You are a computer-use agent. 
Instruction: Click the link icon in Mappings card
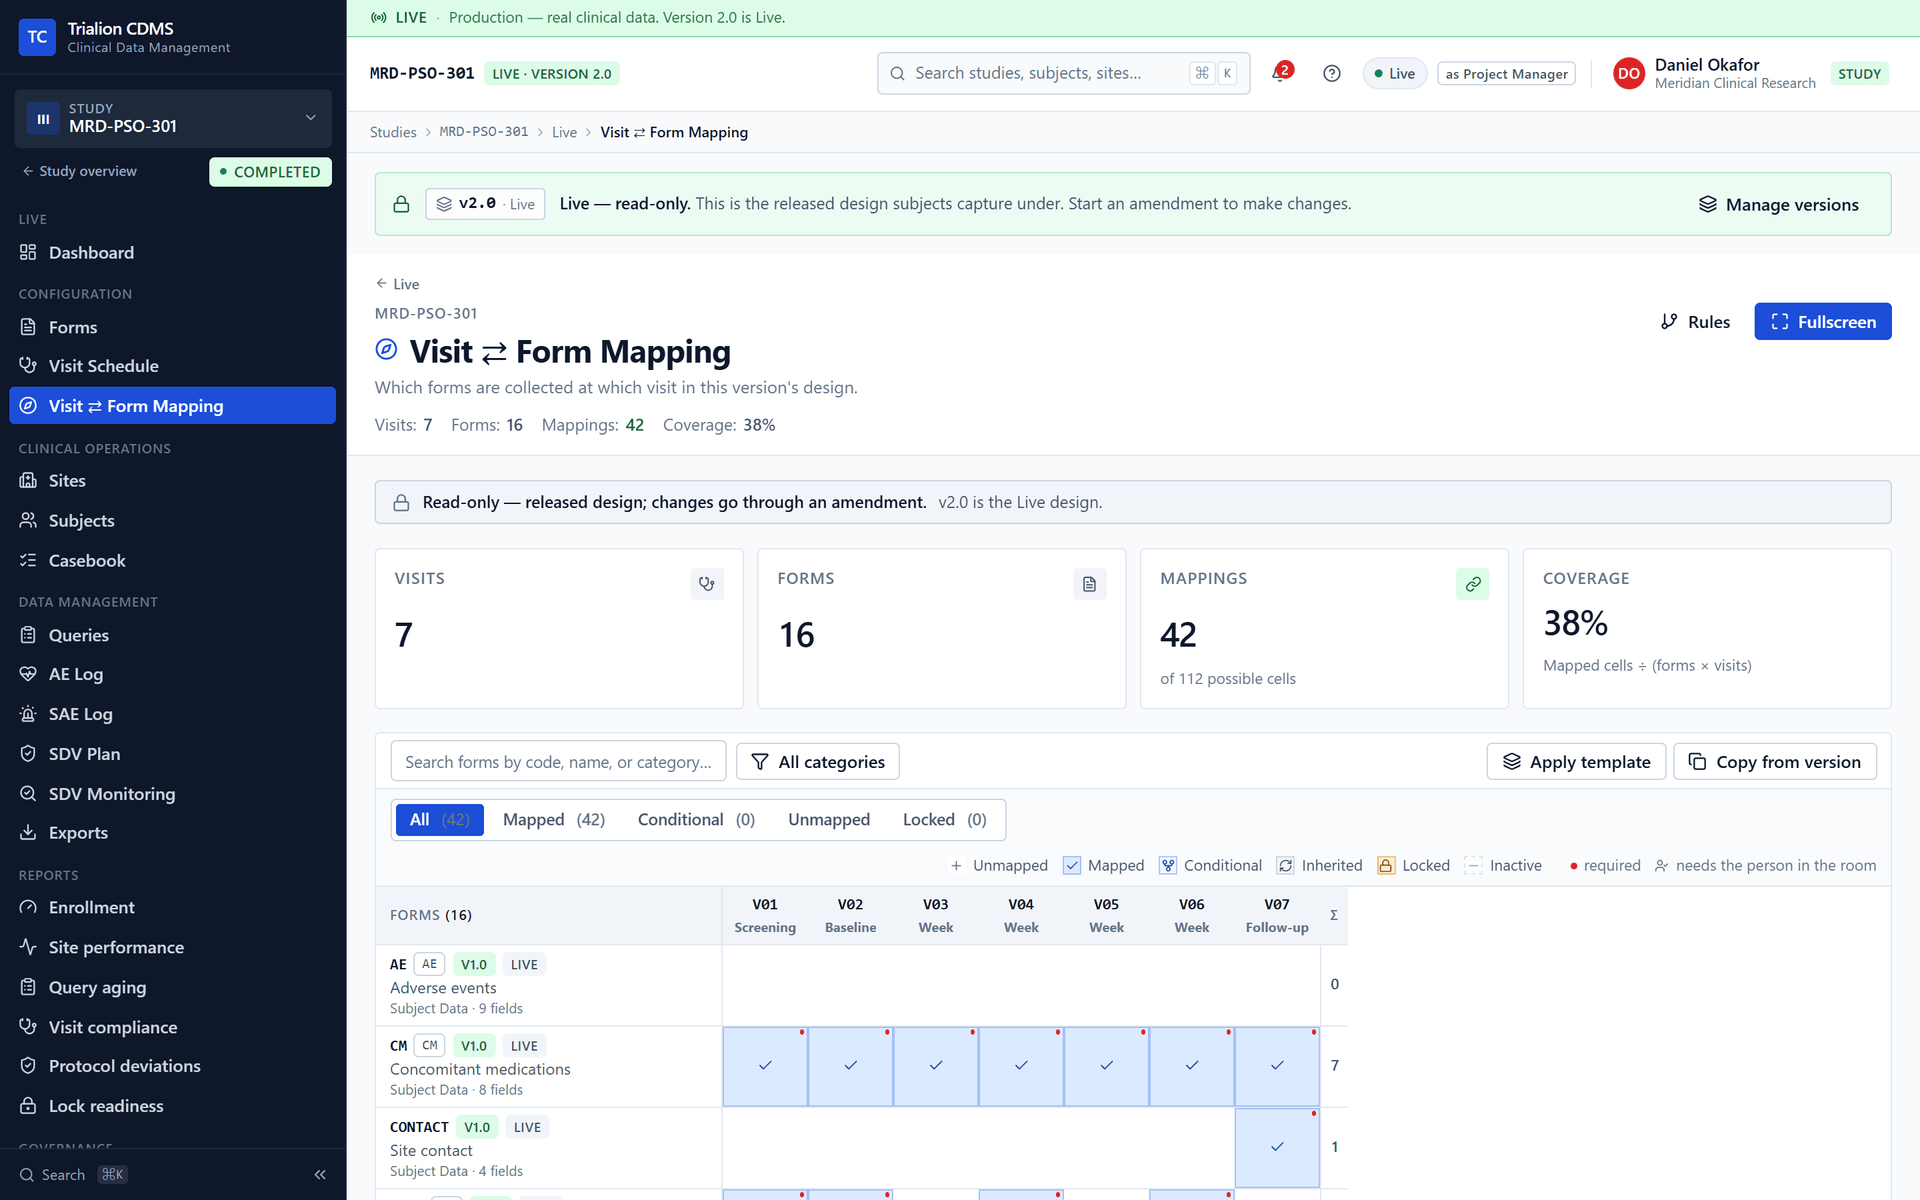pyautogui.click(x=1472, y=584)
